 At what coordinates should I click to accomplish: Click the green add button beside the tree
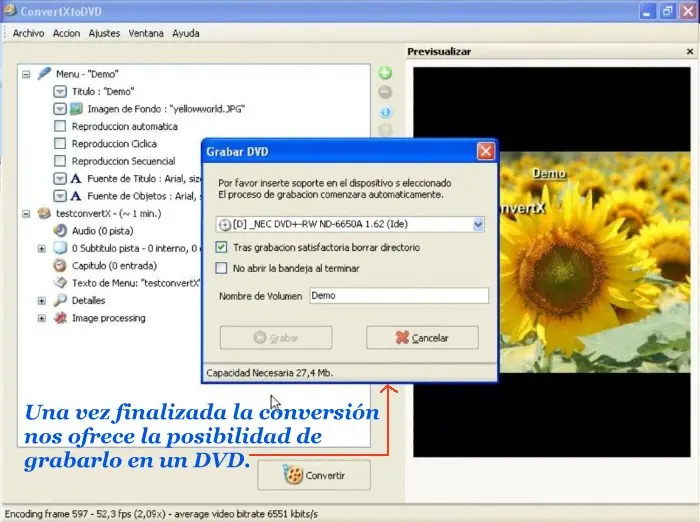click(x=385, y=73)
